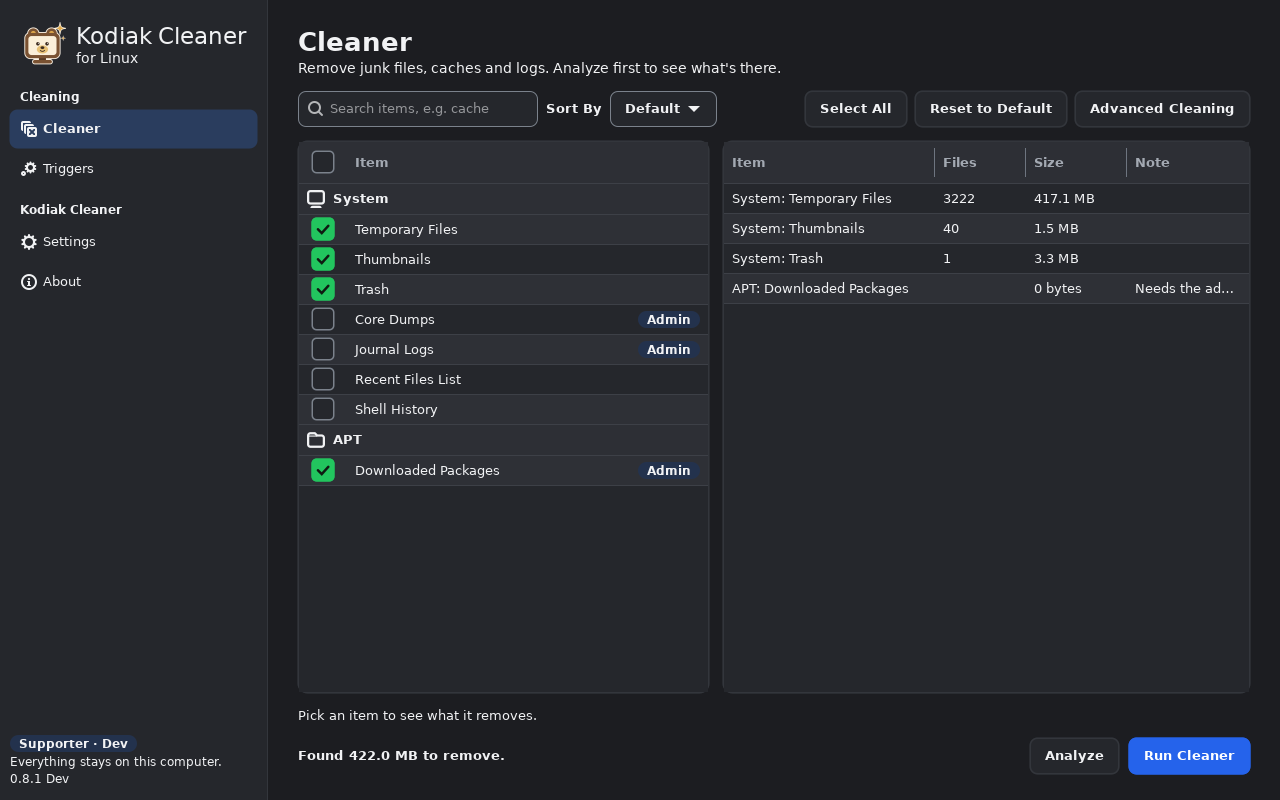Click the Admin badge on Journal Logs
The width and height of the screenshot is (1280, 800).
click(x=669, y=350)
